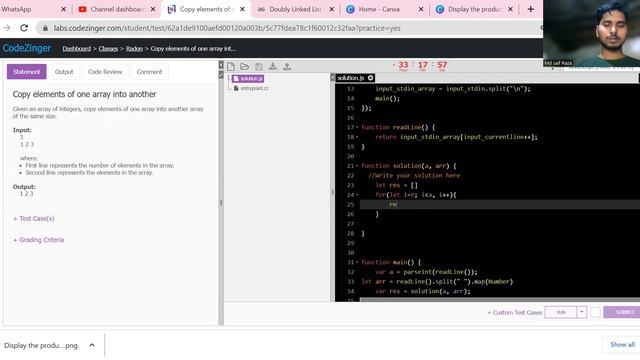
Task: Open a new browser tab with the plus icon
Action: [x=531, y=9]
